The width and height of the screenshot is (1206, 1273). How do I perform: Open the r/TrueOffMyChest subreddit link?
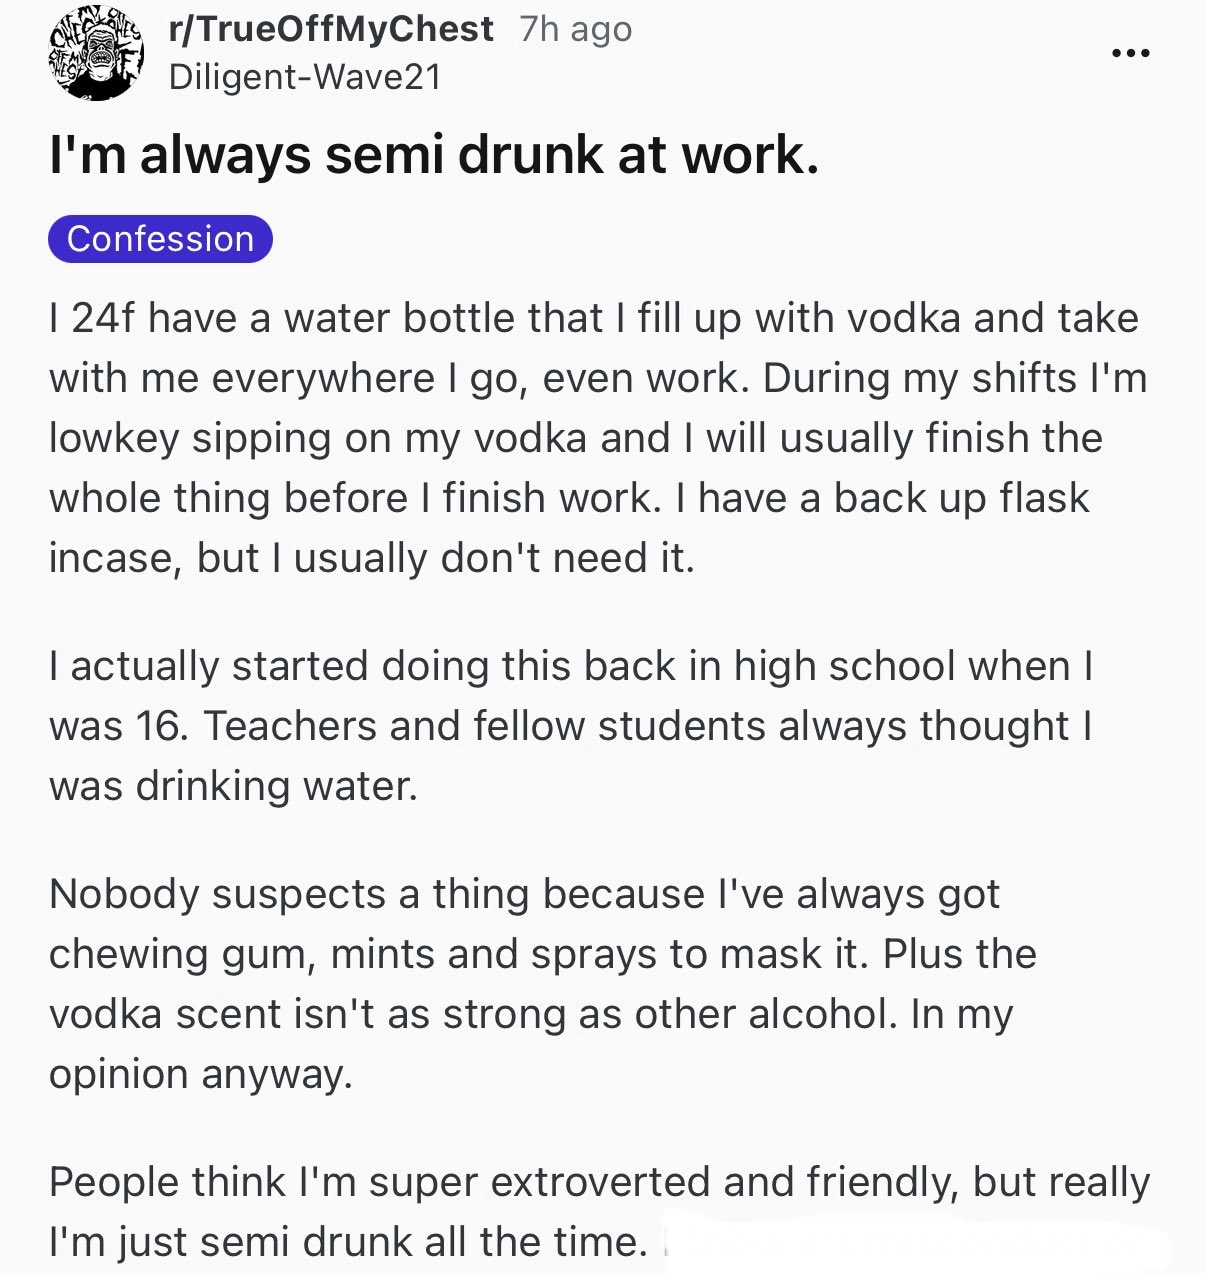[x=331, y=29]
